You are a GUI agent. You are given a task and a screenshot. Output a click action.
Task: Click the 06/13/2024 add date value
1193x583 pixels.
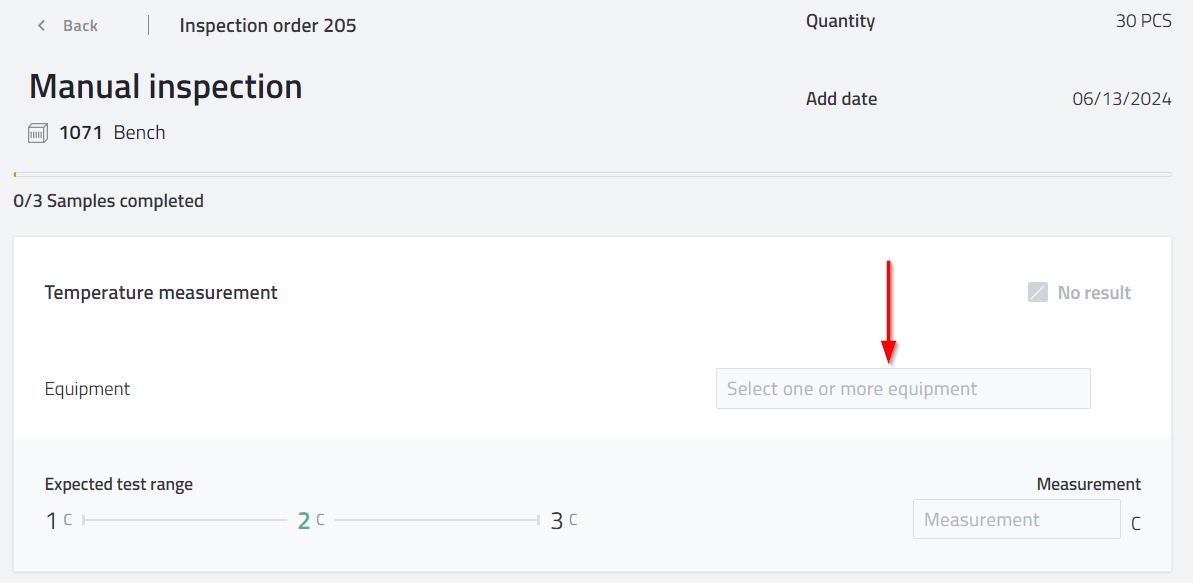[x=1121, y=99]
